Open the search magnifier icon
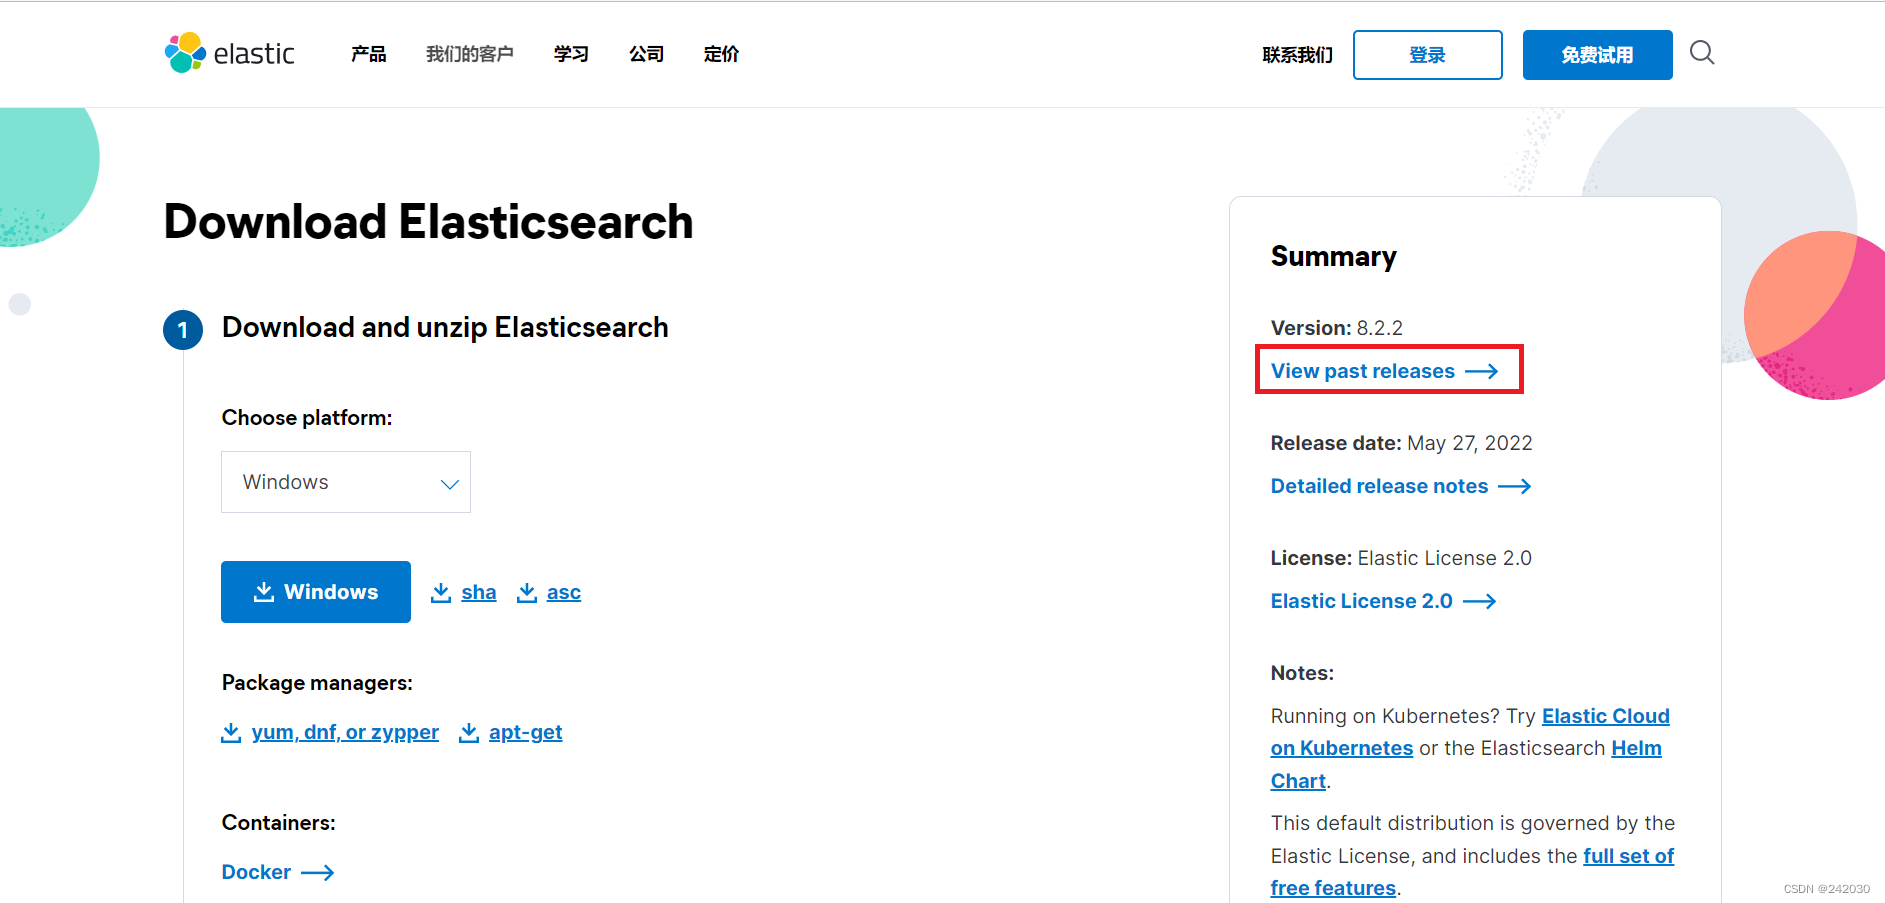 tap(1701, 53)
